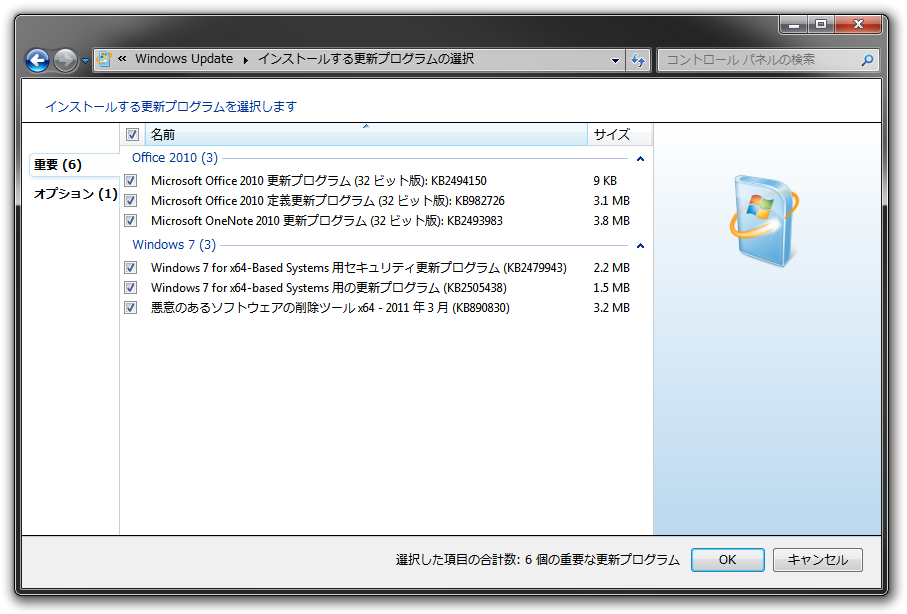Collapse Office 2010 group with chevron
This screenshot has width=907, height=614.
[640, 159]
